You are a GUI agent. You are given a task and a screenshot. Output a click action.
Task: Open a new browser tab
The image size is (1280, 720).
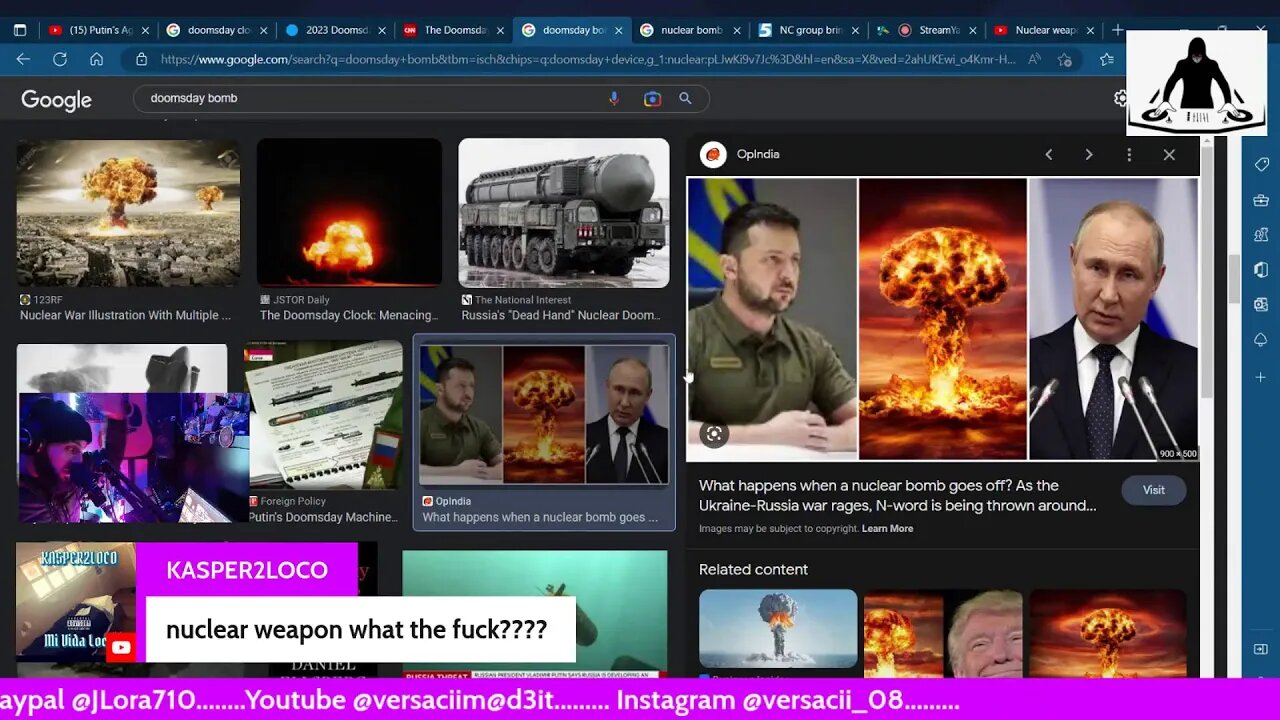tap(1117, 30)
